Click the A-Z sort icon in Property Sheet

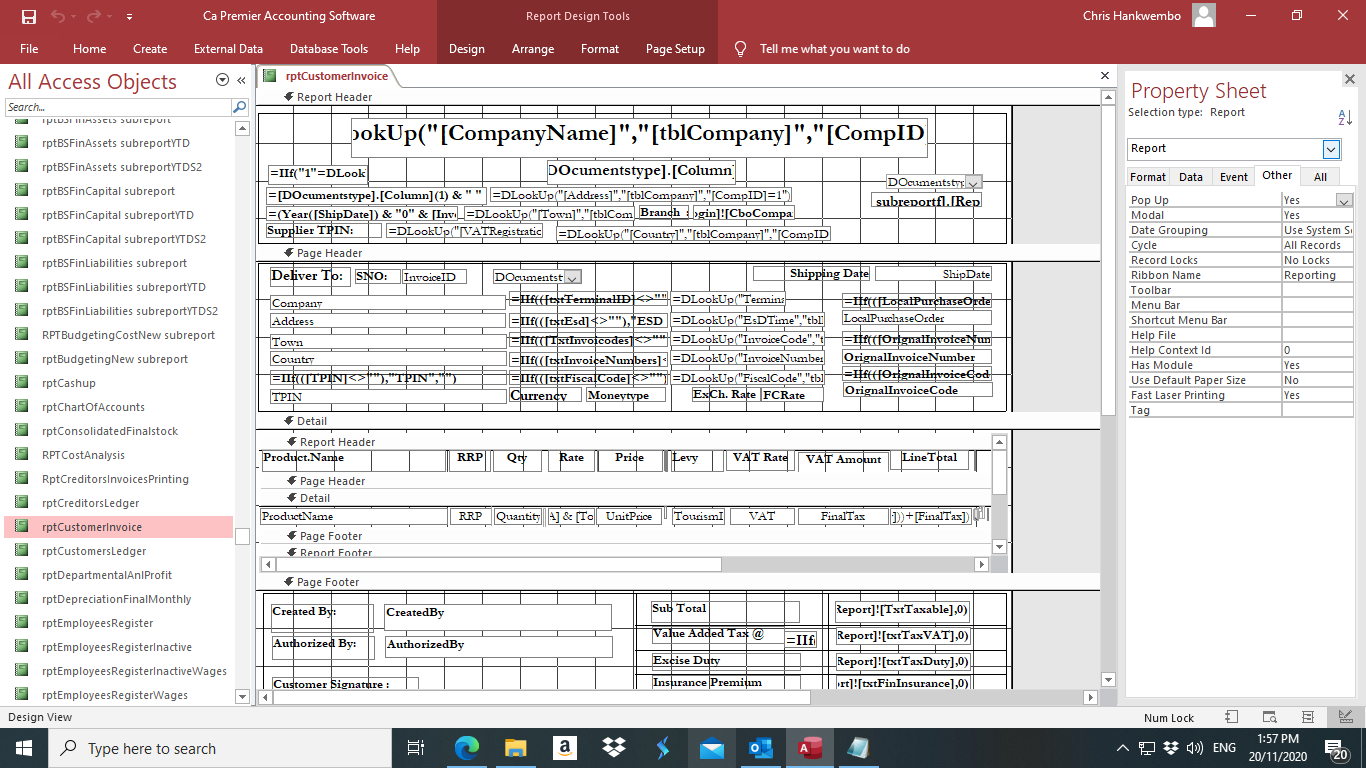[1345, 115]
